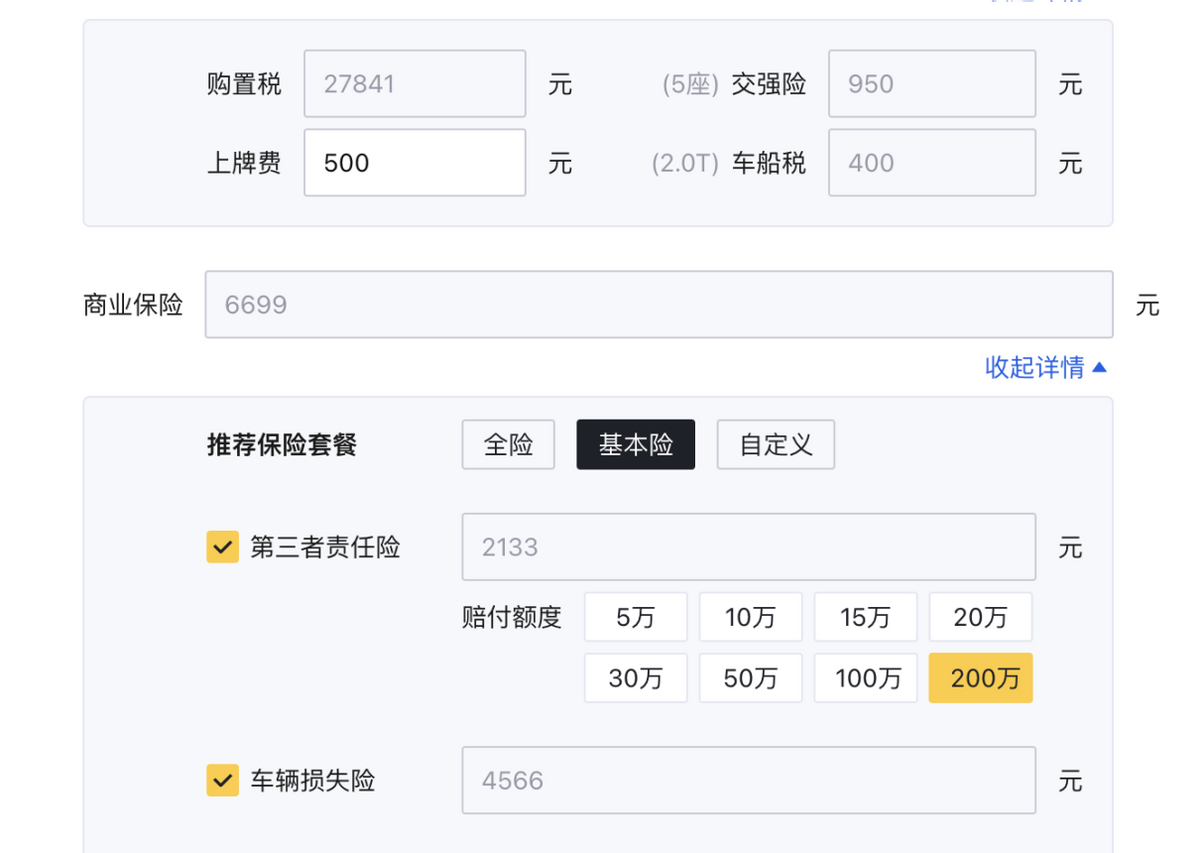1200x853 pixels.
Task: Set compensation amount to 30万
Action: (x=635, y=679)
